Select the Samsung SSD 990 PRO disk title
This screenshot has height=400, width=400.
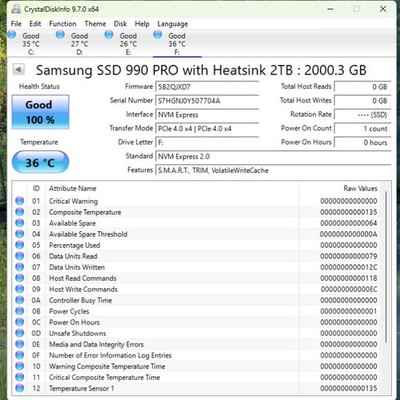click(201, 70)
